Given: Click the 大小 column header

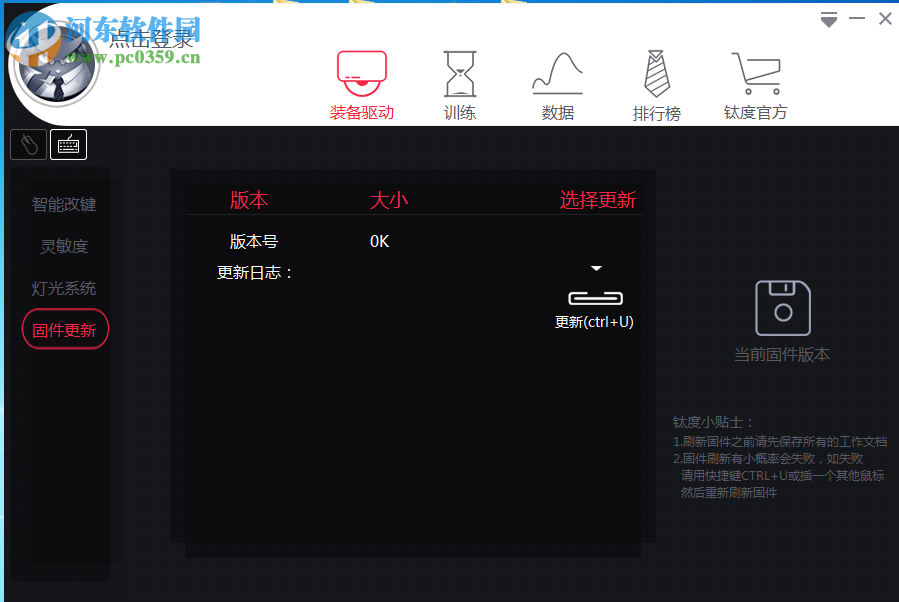Looking at the screenshot, I should 389,200.
